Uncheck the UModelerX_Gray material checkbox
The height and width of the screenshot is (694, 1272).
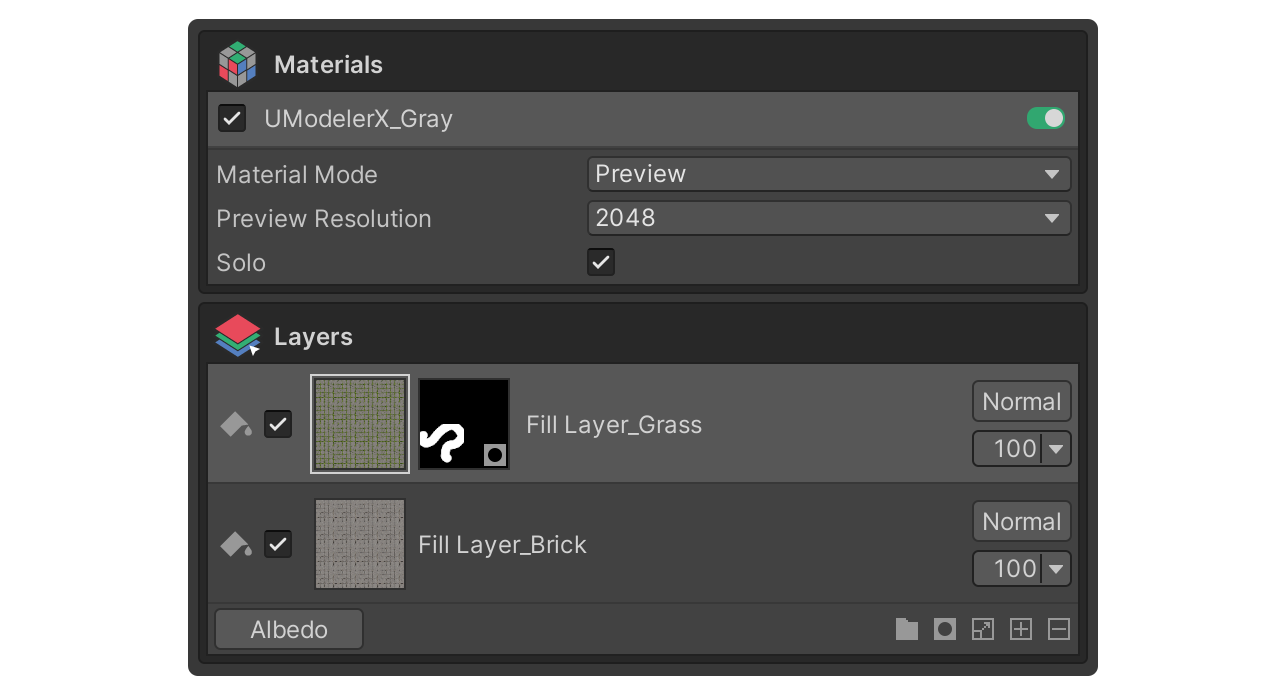(231, 117)
